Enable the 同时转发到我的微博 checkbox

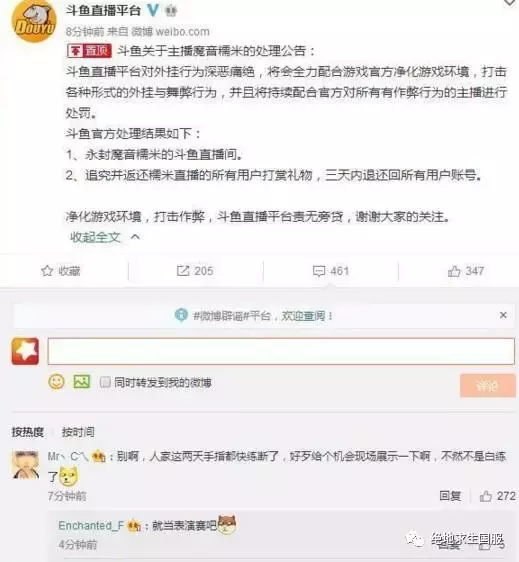105,382
